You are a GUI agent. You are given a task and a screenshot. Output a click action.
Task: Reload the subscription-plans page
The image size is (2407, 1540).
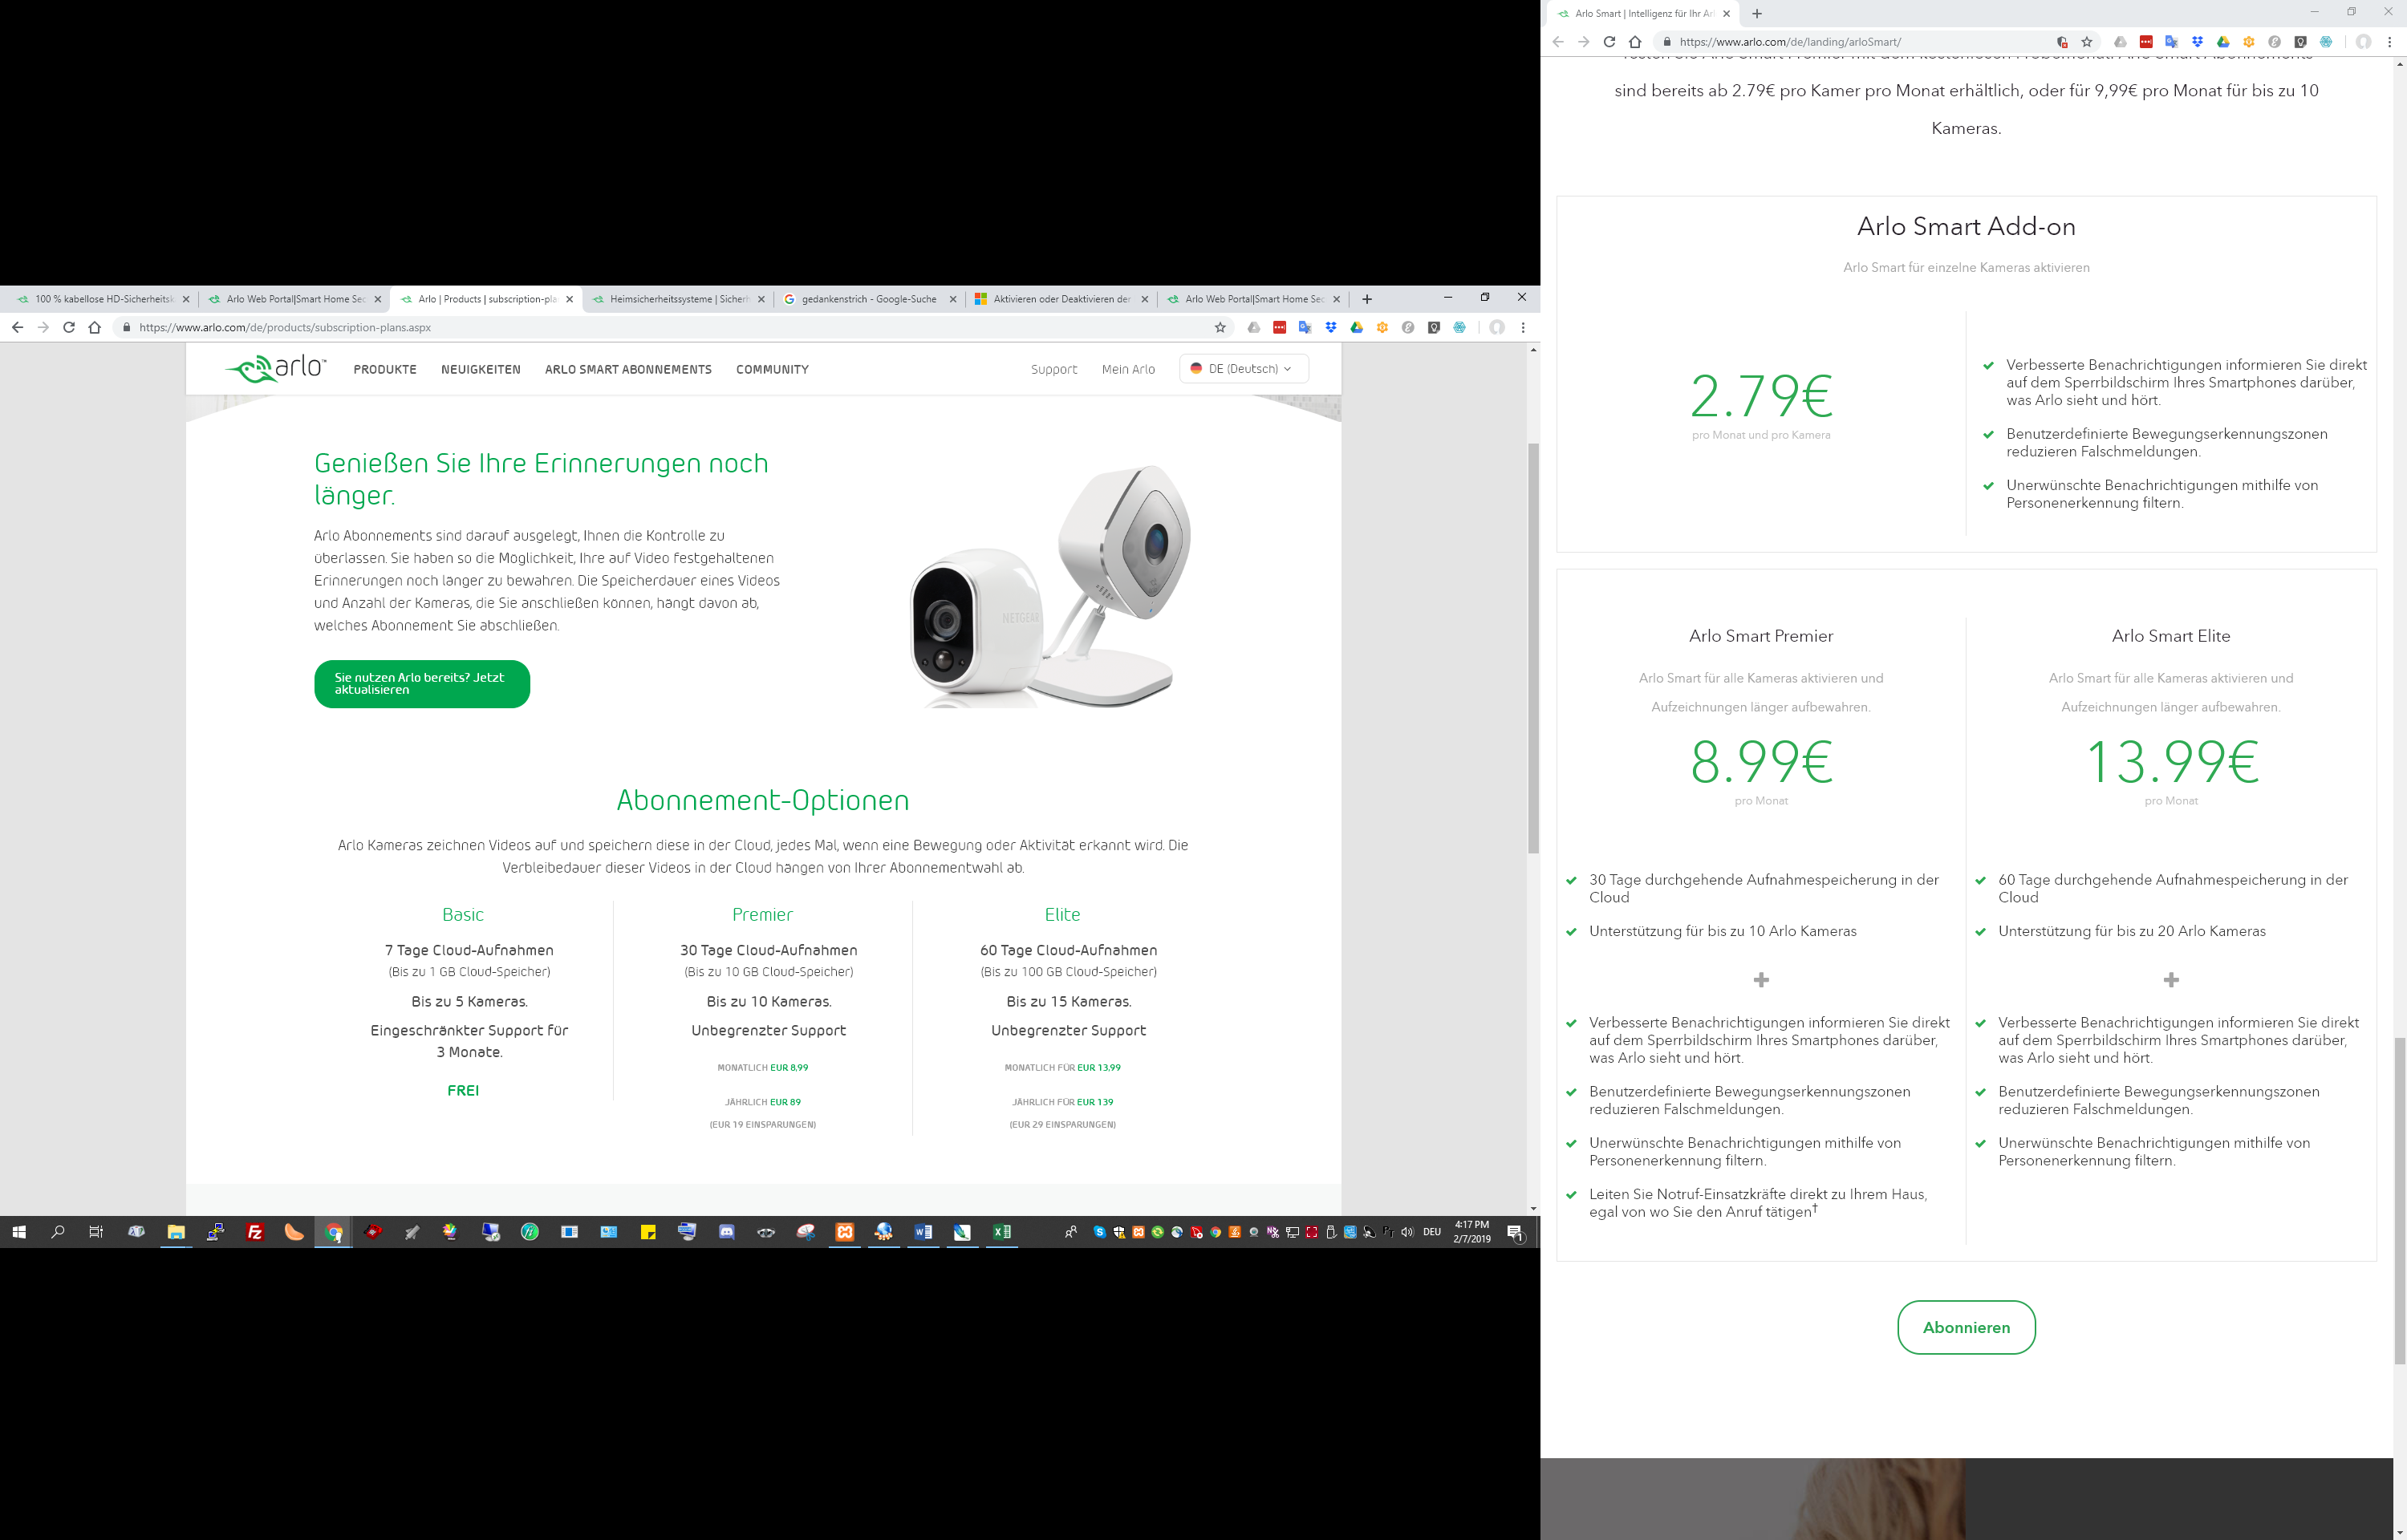point(69,327)
